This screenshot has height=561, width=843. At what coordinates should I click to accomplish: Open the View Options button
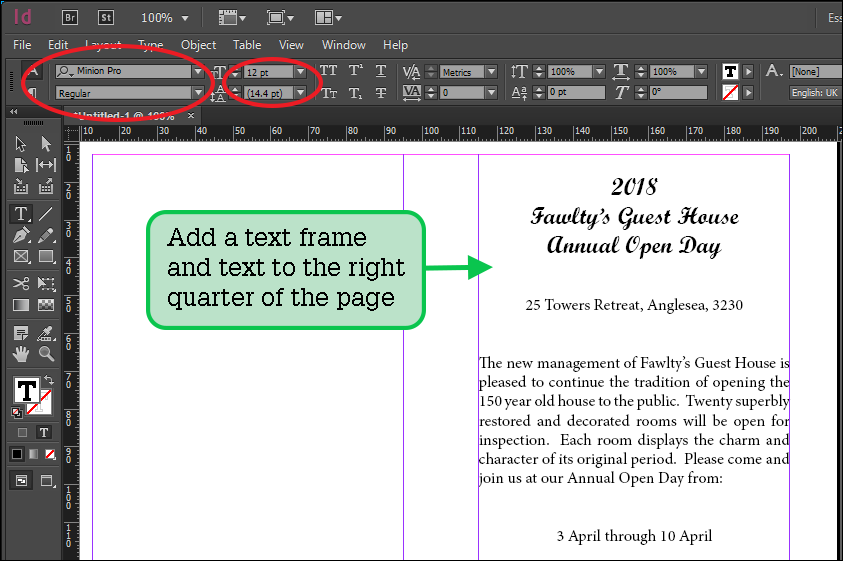point(232,18)
